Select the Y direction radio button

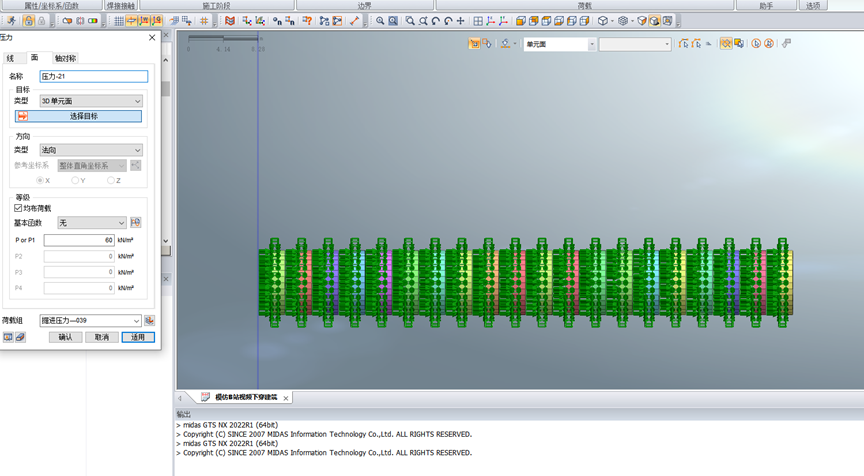[75, 180]
